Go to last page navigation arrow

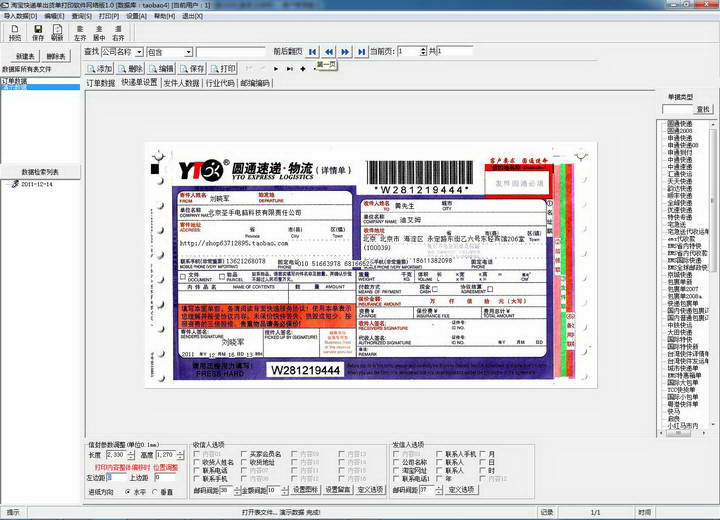click(360, 51)
